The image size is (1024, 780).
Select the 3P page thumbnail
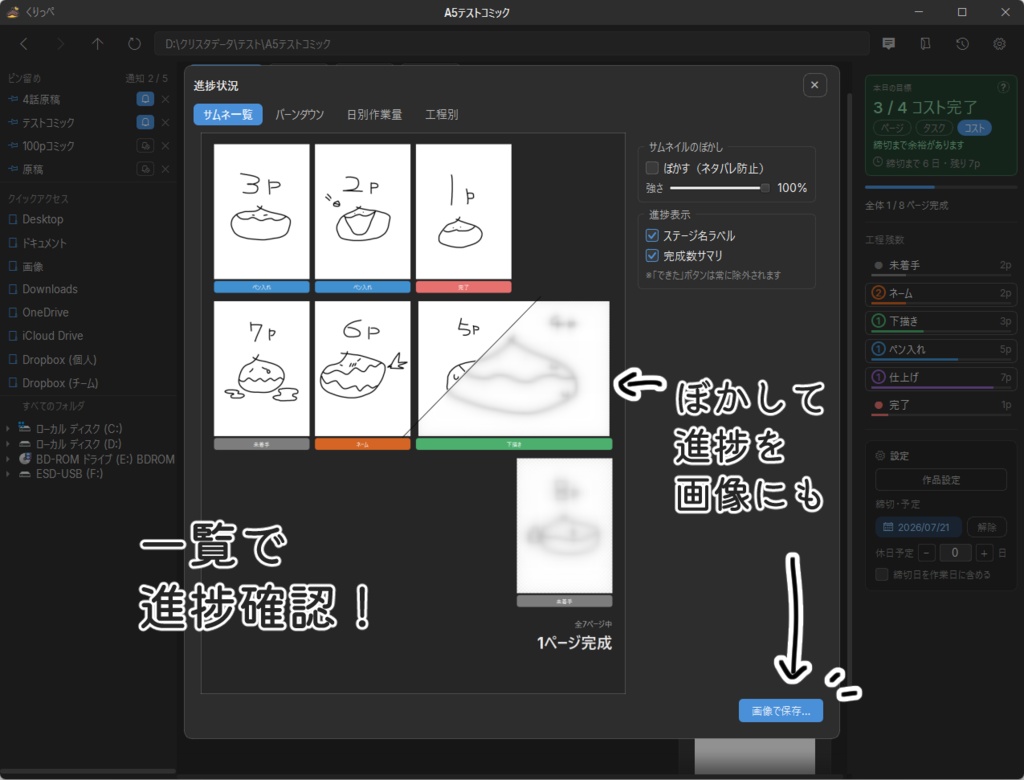pyautogui.click(x=261, y=212)
